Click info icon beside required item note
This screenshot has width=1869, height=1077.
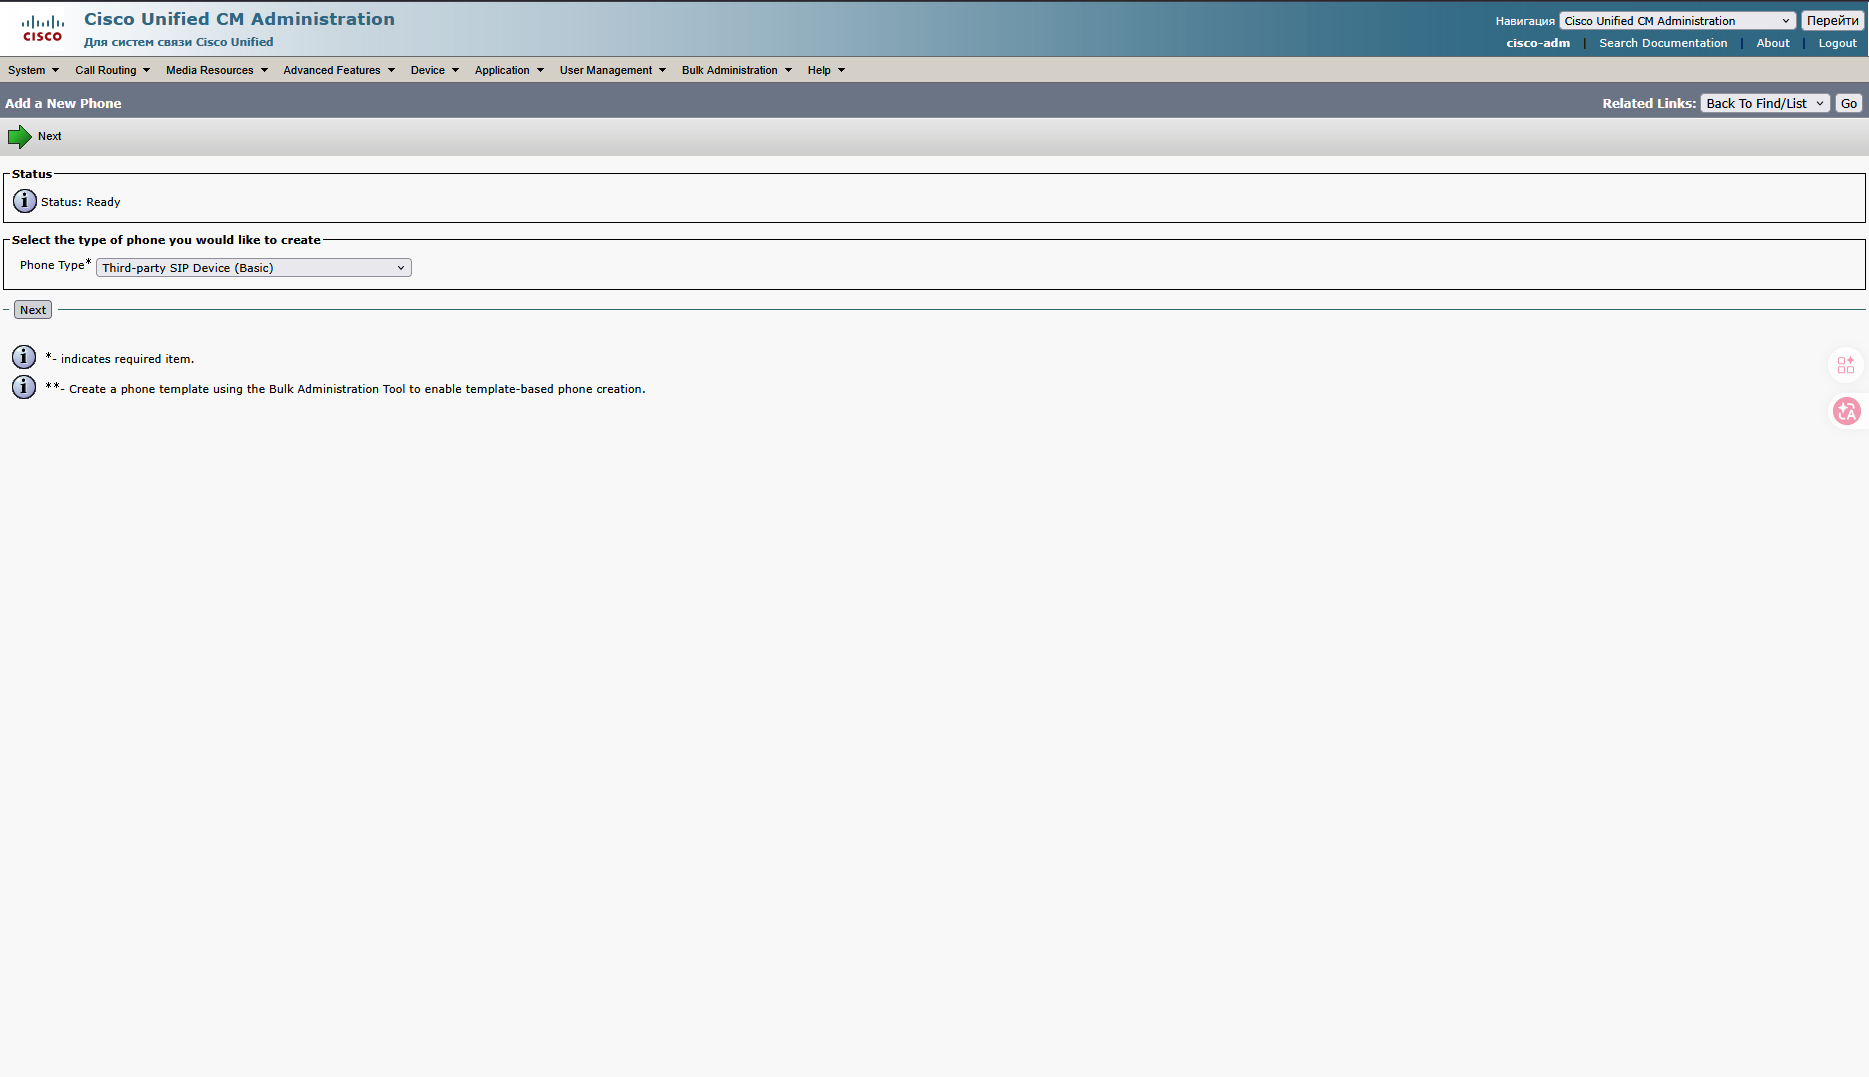click(x=24, y=358)
